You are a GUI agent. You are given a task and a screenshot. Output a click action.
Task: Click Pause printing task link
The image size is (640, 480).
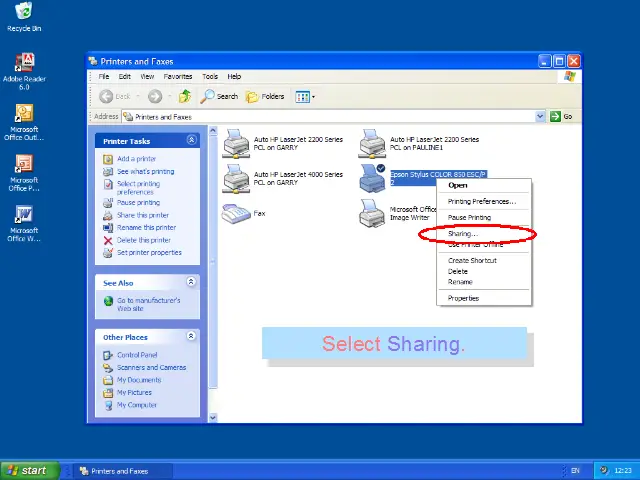[x=138, y=202]
